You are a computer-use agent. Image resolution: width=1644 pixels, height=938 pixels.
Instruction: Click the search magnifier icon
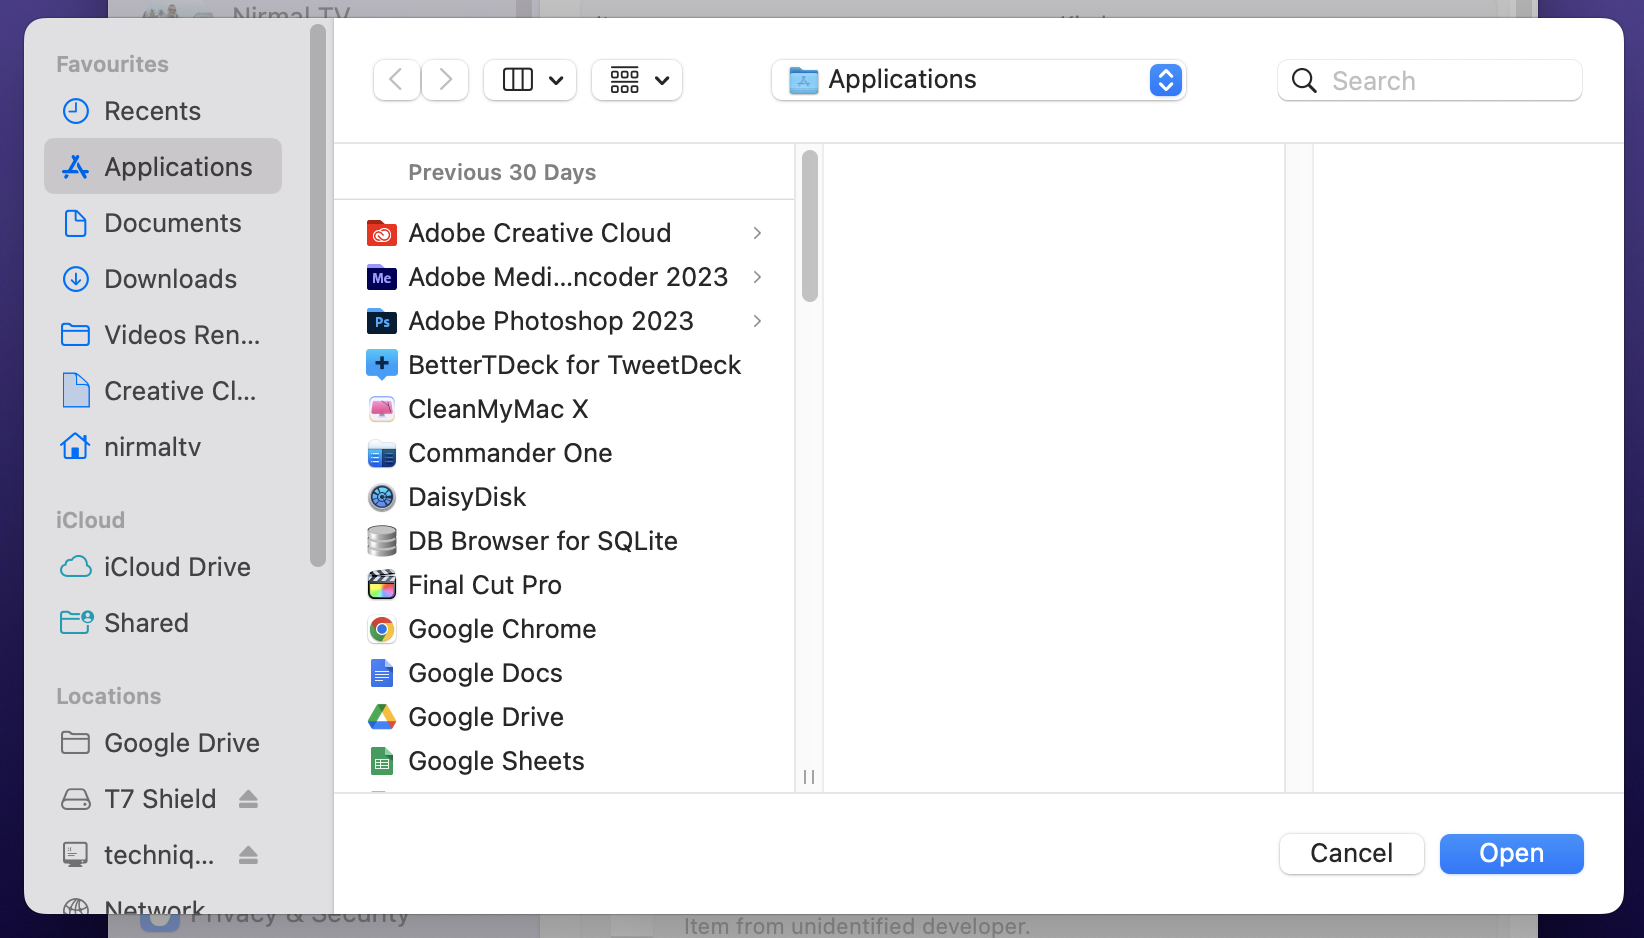click(1304, 80)
